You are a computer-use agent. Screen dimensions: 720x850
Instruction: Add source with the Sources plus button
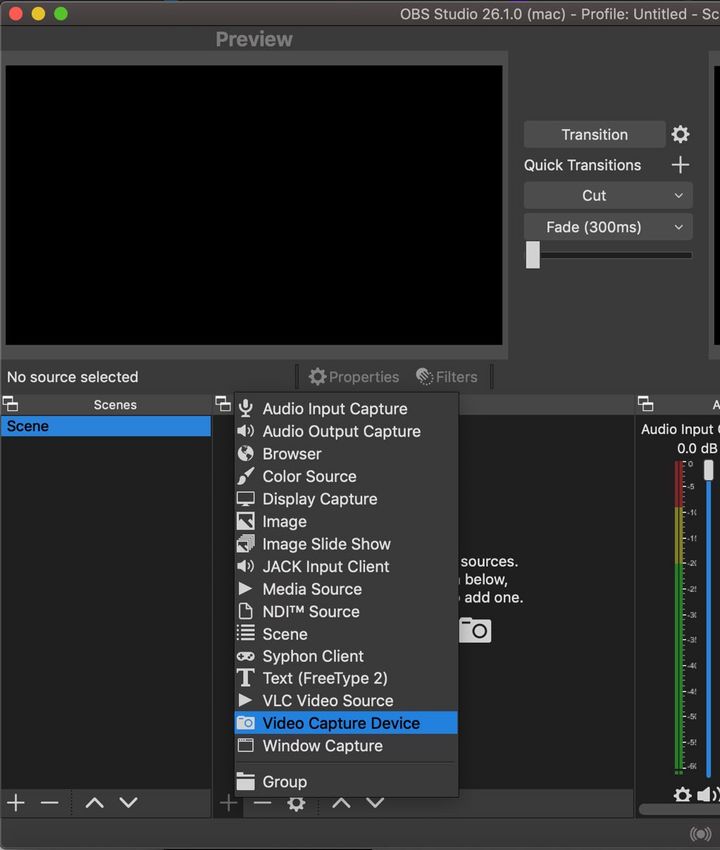(x=228, y=803)
